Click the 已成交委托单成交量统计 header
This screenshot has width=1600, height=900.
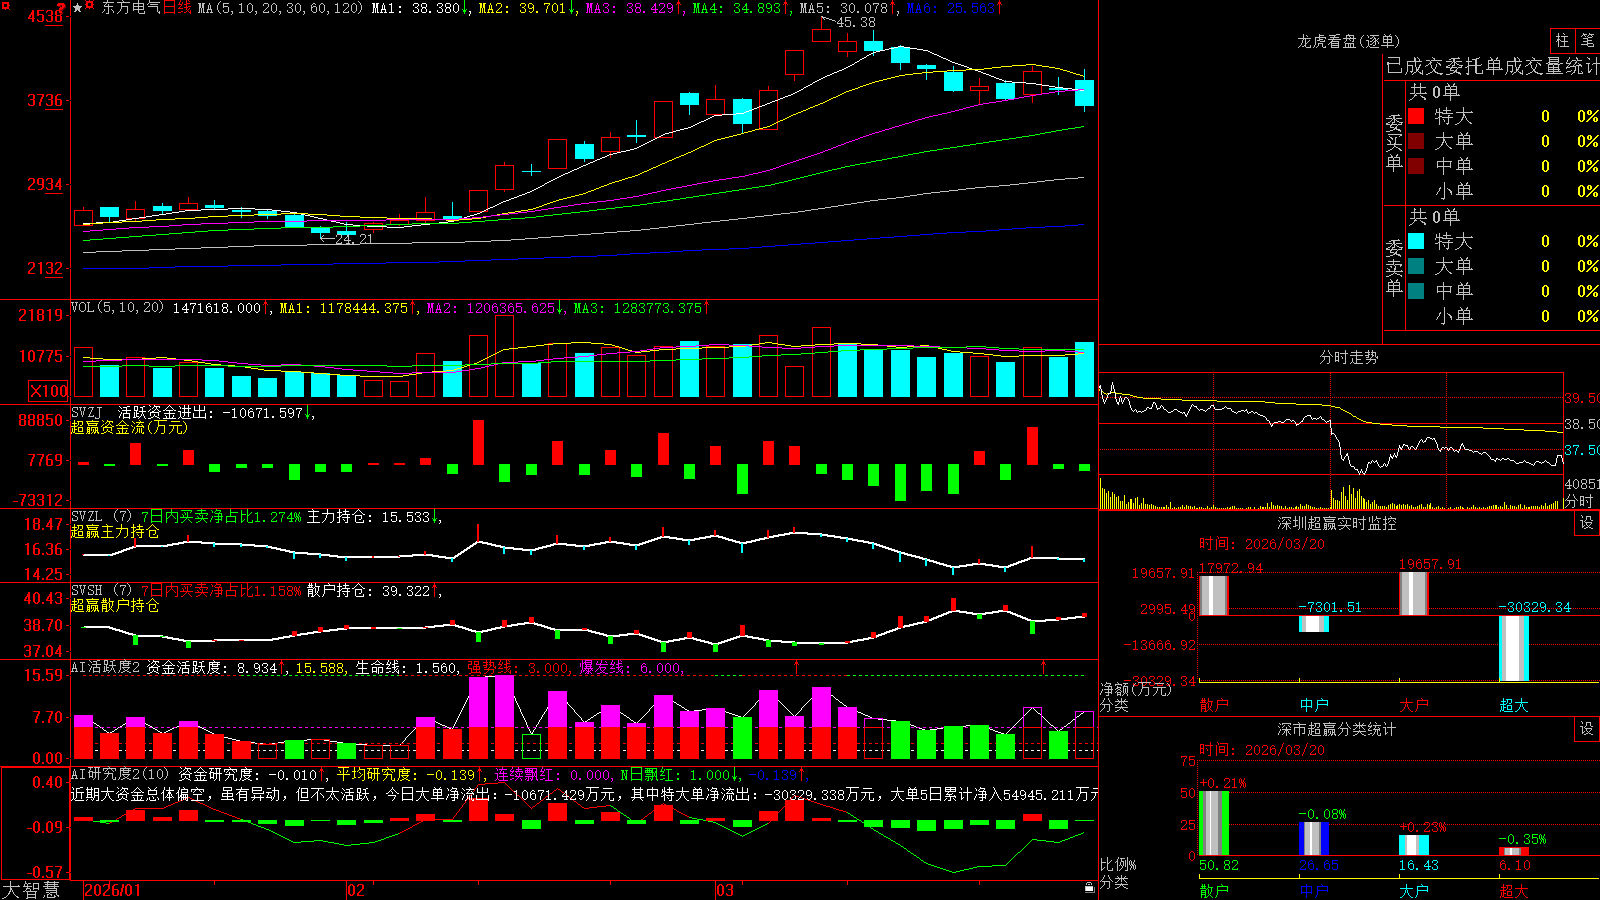coord(1492,66)
